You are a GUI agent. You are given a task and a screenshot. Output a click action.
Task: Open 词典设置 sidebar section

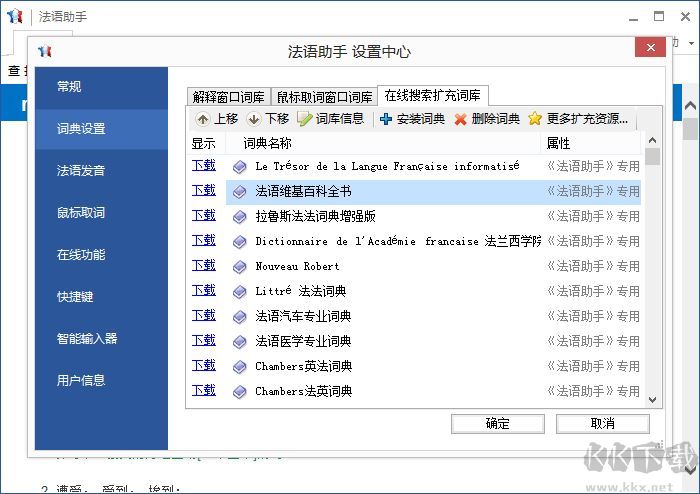pos(101,129)
